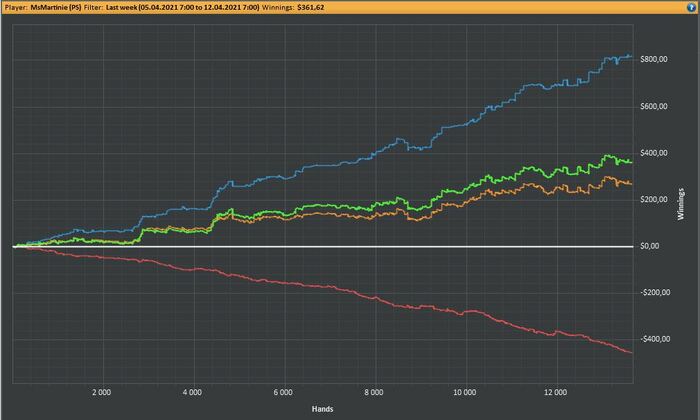Image resolution: width=700 pixels, height=420 pixels.
Task: Click the Hands x-axis title
Action: (x=322, y=409)
